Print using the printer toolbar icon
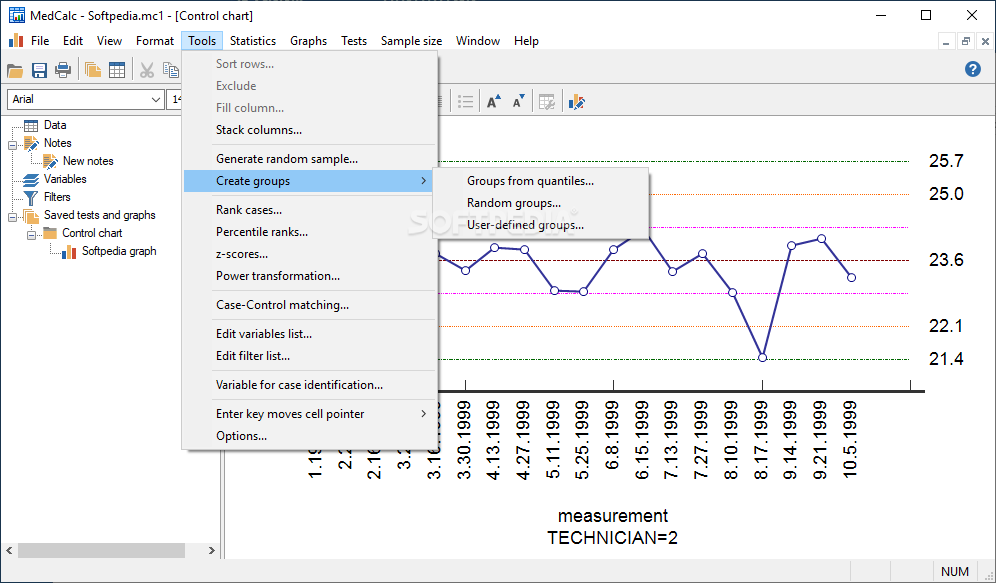 (x=63, y=70)
